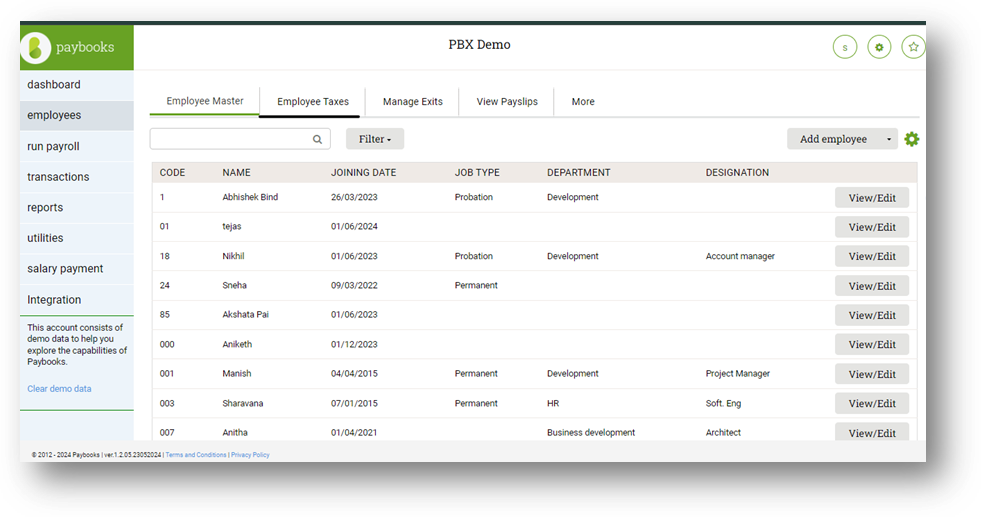
Task: Open salary payment in sidebar
Action: (76, 269)
